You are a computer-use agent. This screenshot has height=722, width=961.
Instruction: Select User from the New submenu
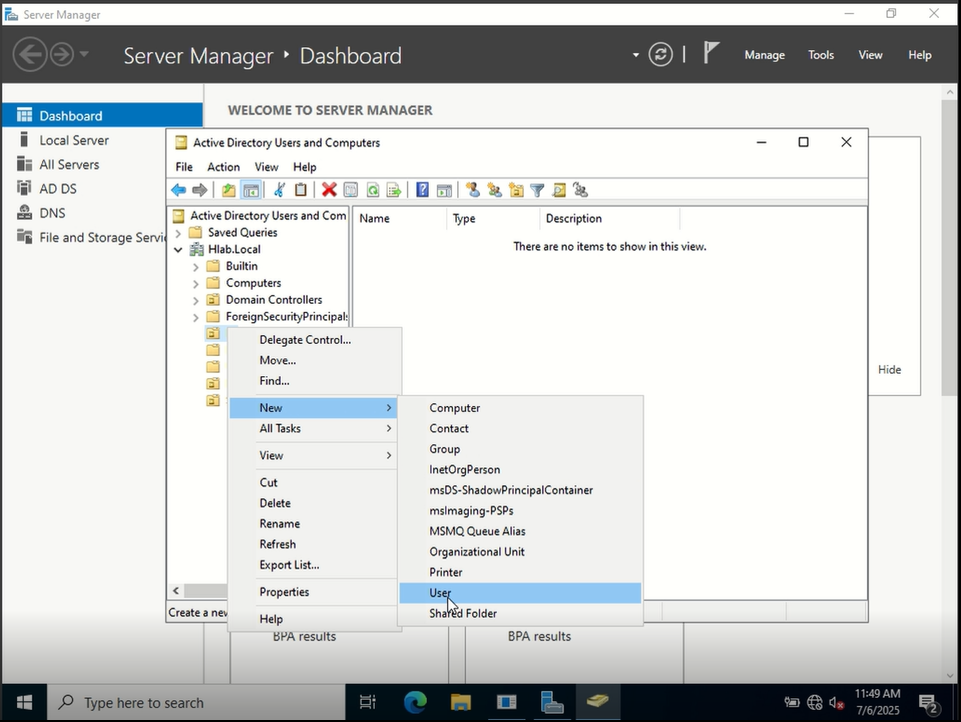(520, 593)
